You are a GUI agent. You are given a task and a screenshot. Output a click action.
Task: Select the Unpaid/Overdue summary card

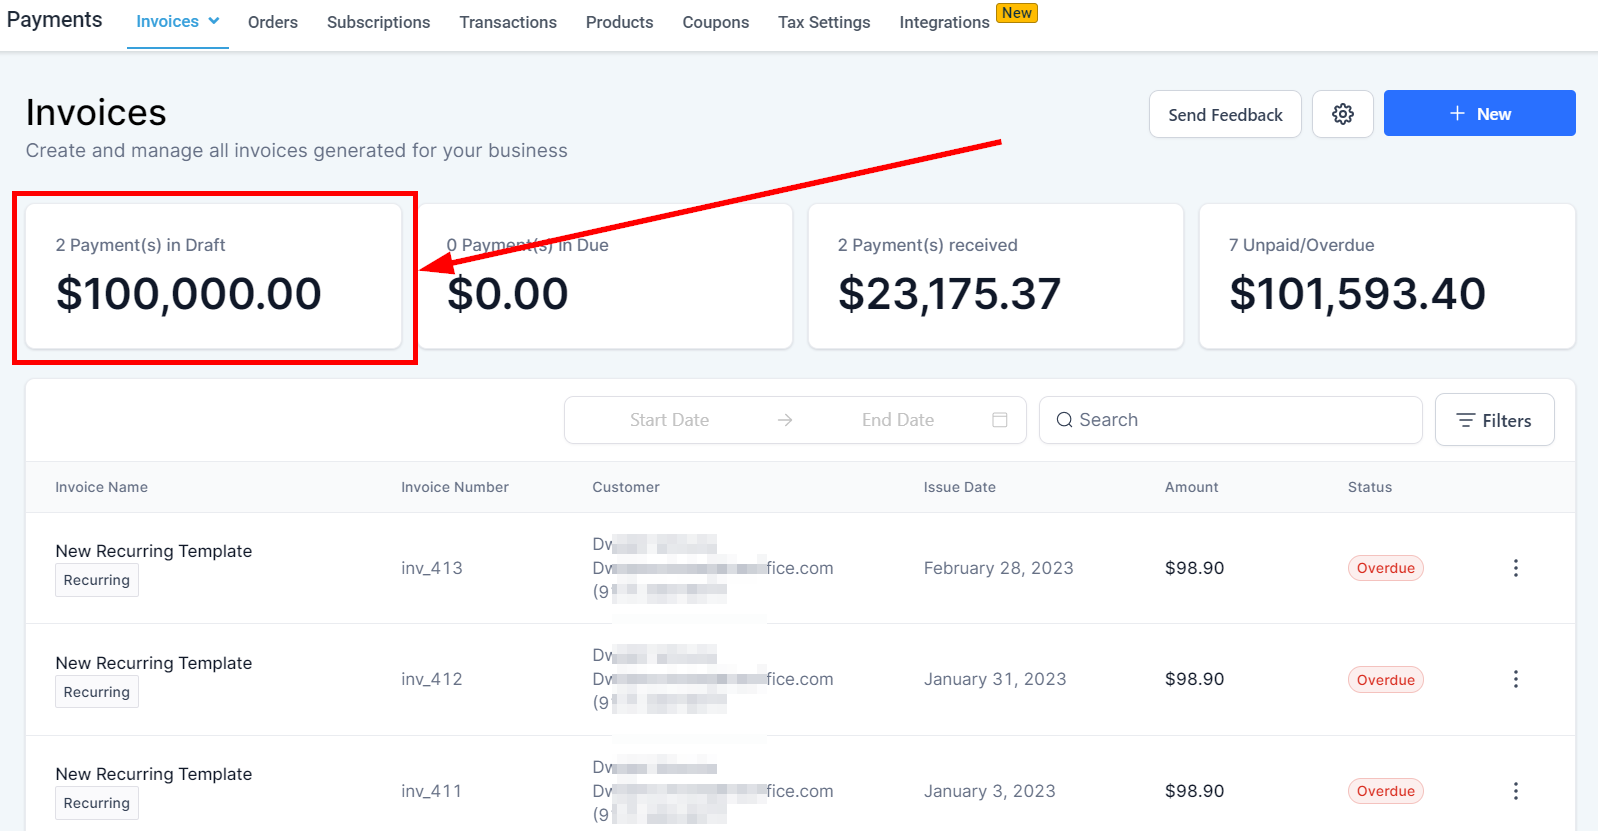pyautogui.click(x=1386, y=277)
